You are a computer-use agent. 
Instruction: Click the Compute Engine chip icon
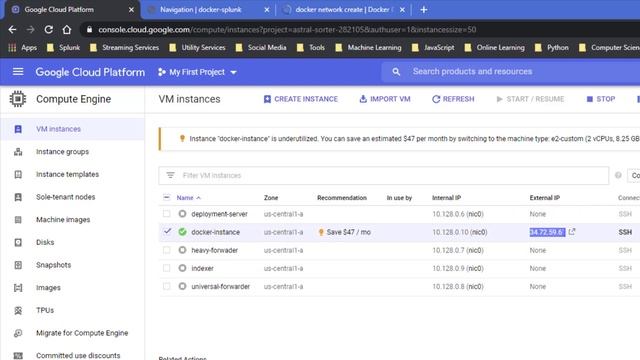coord(18,99)
